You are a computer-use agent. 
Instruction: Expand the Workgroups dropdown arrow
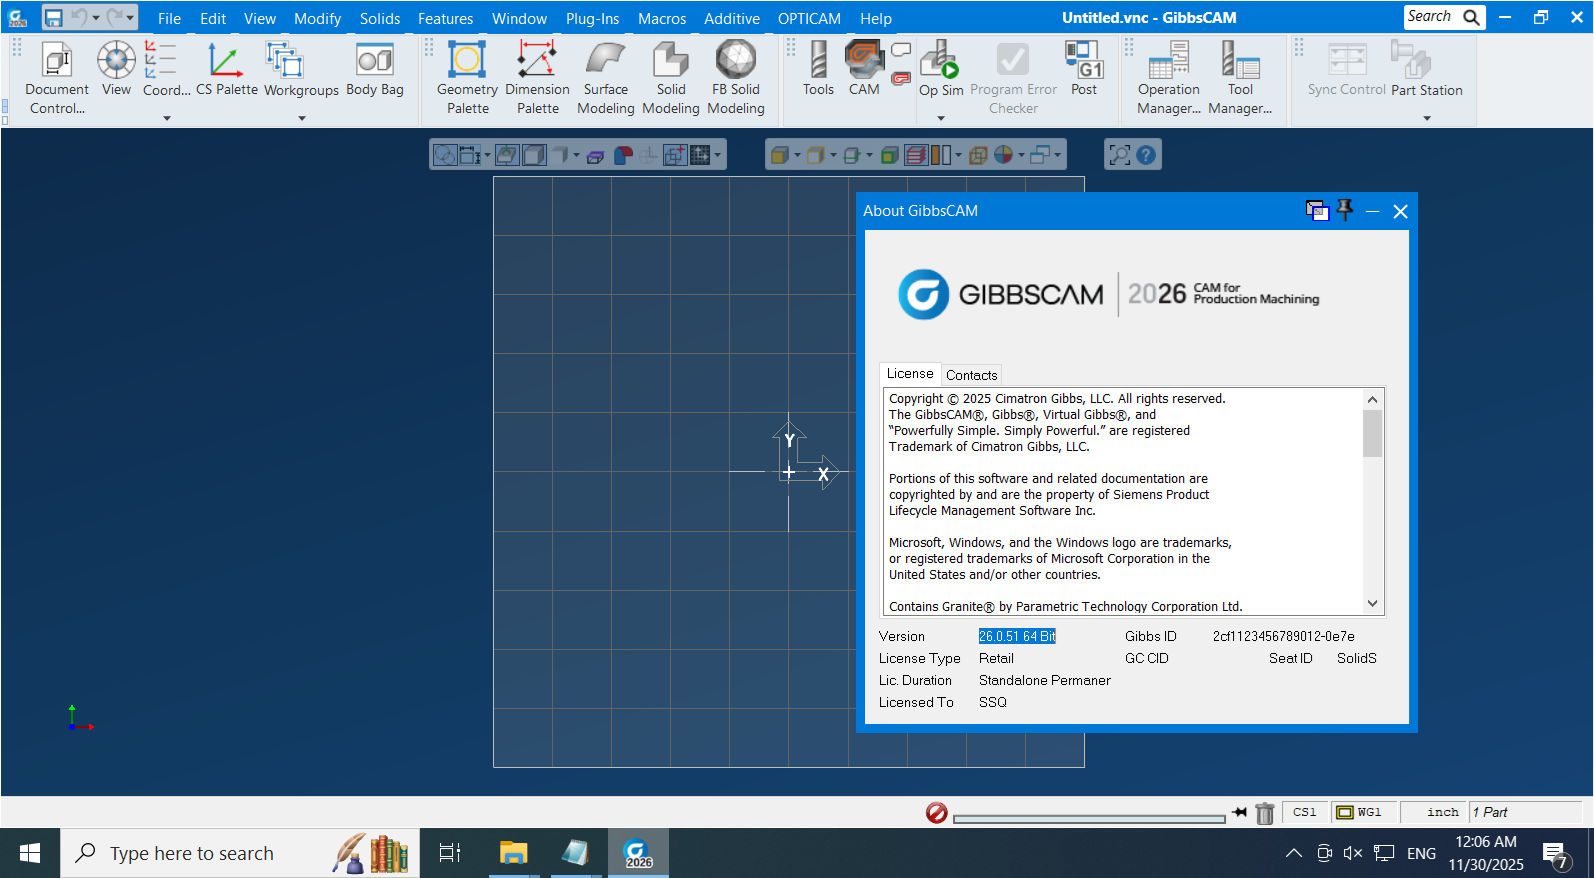[x=302, y=118]
